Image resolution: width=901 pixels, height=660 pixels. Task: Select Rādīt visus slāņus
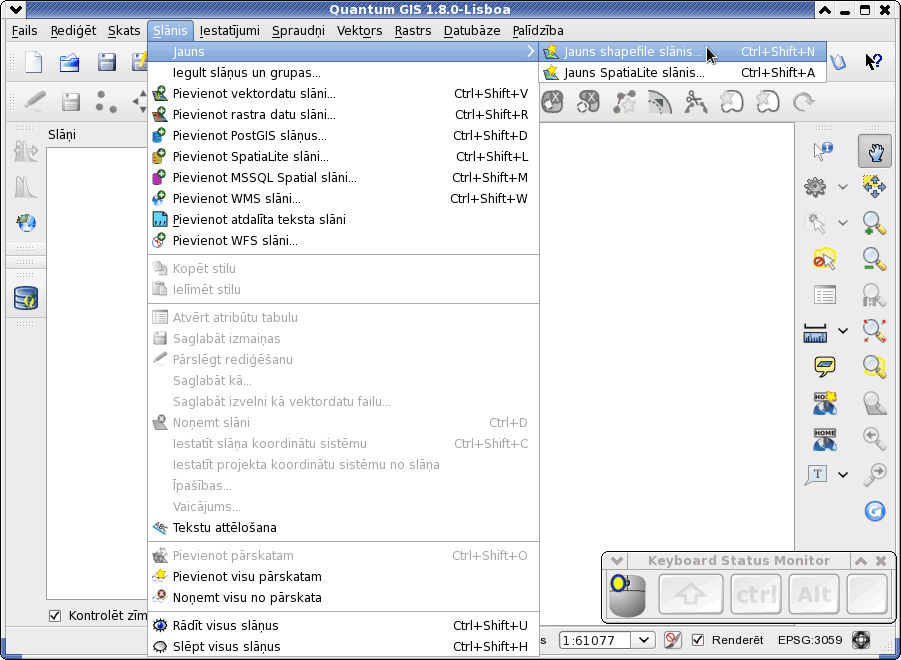[x=343, y=626]
